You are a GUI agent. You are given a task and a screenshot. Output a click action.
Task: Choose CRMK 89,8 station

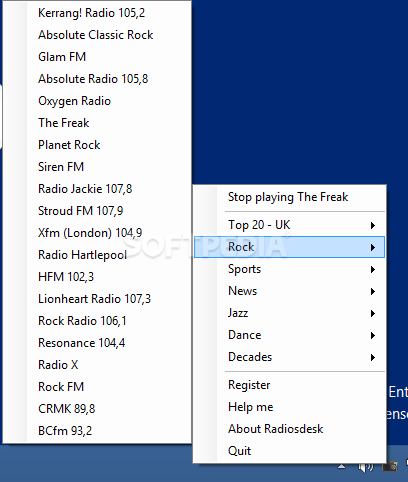pyautogui.click(x=97, y=409)
